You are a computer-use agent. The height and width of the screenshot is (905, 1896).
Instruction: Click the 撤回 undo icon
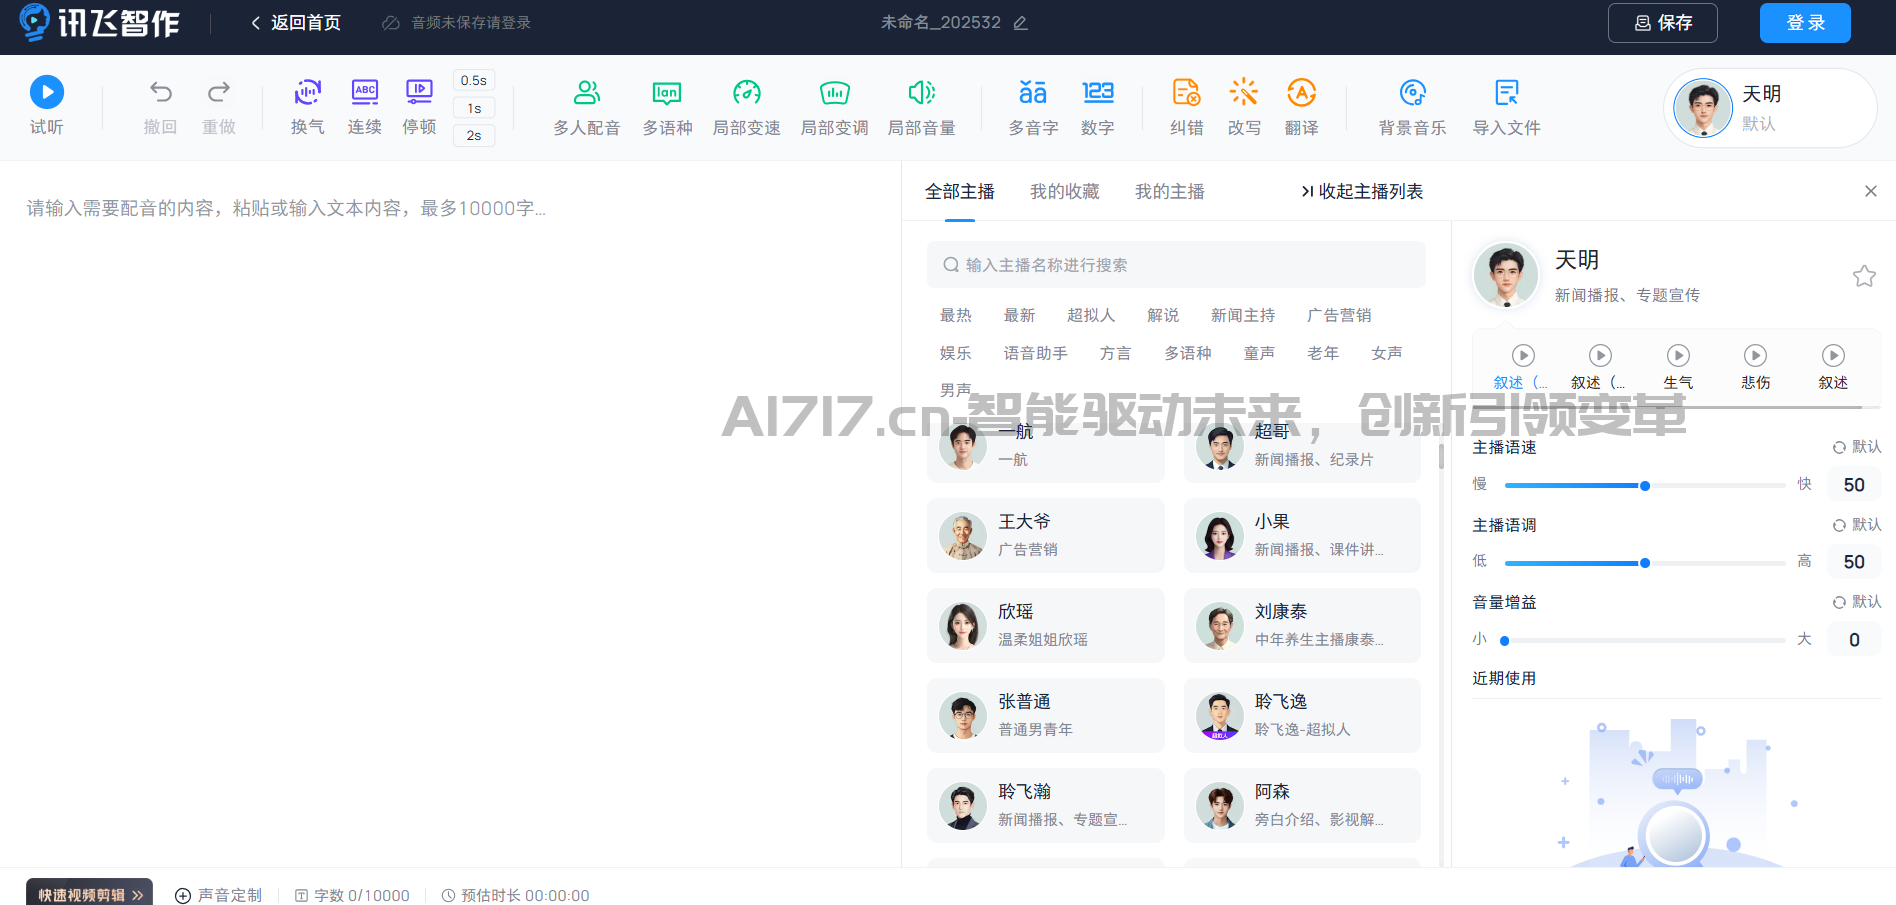coord(160,105)
